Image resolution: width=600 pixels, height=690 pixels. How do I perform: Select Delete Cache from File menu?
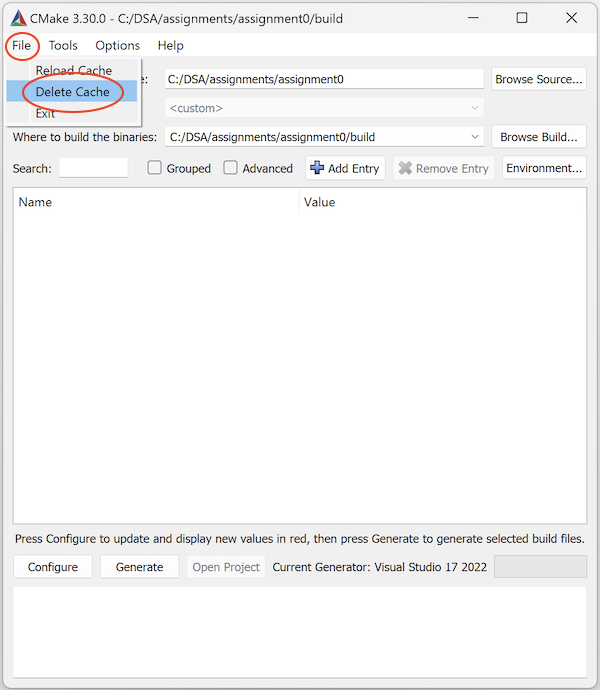click(x=72, y=92)
